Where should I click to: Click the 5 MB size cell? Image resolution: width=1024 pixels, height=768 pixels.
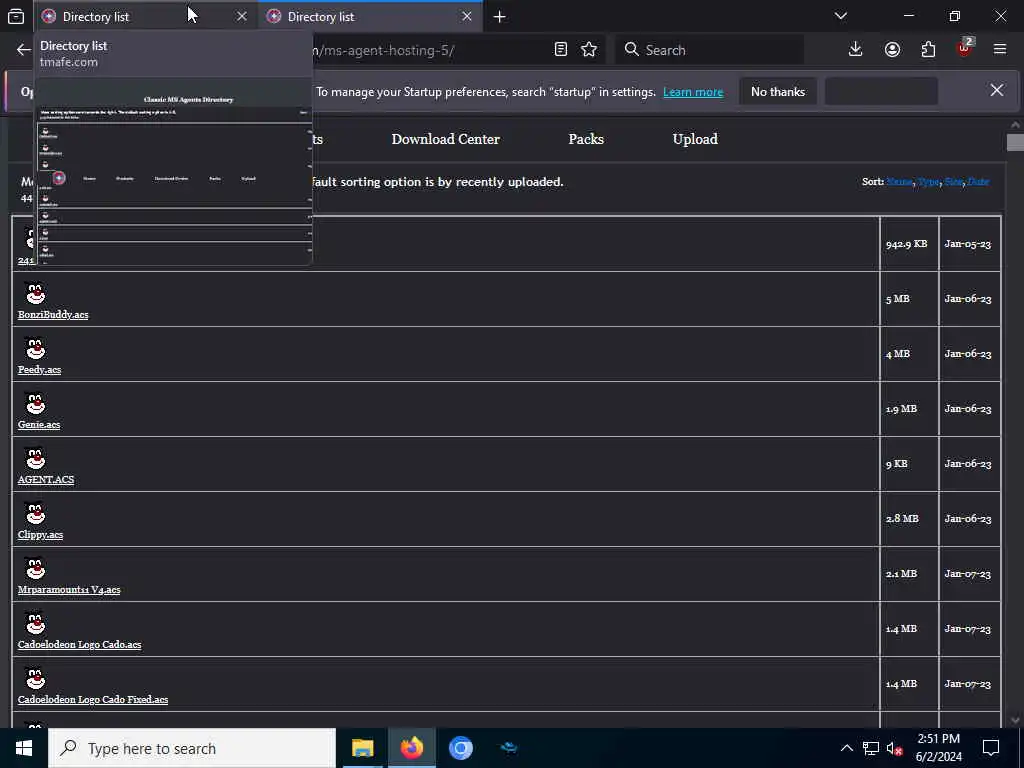[x=908, y=298]
